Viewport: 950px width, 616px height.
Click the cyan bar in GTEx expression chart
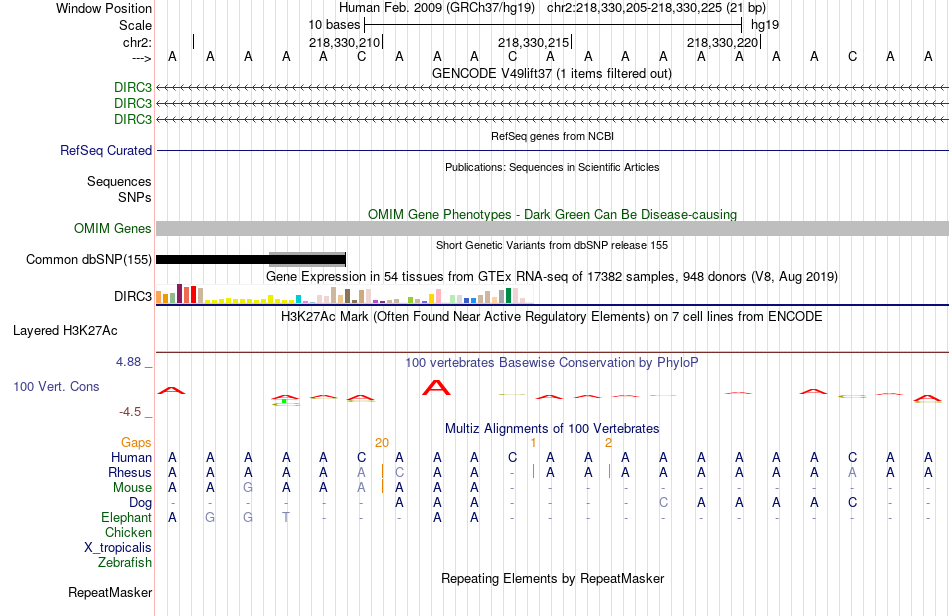[x=298, y=299]
